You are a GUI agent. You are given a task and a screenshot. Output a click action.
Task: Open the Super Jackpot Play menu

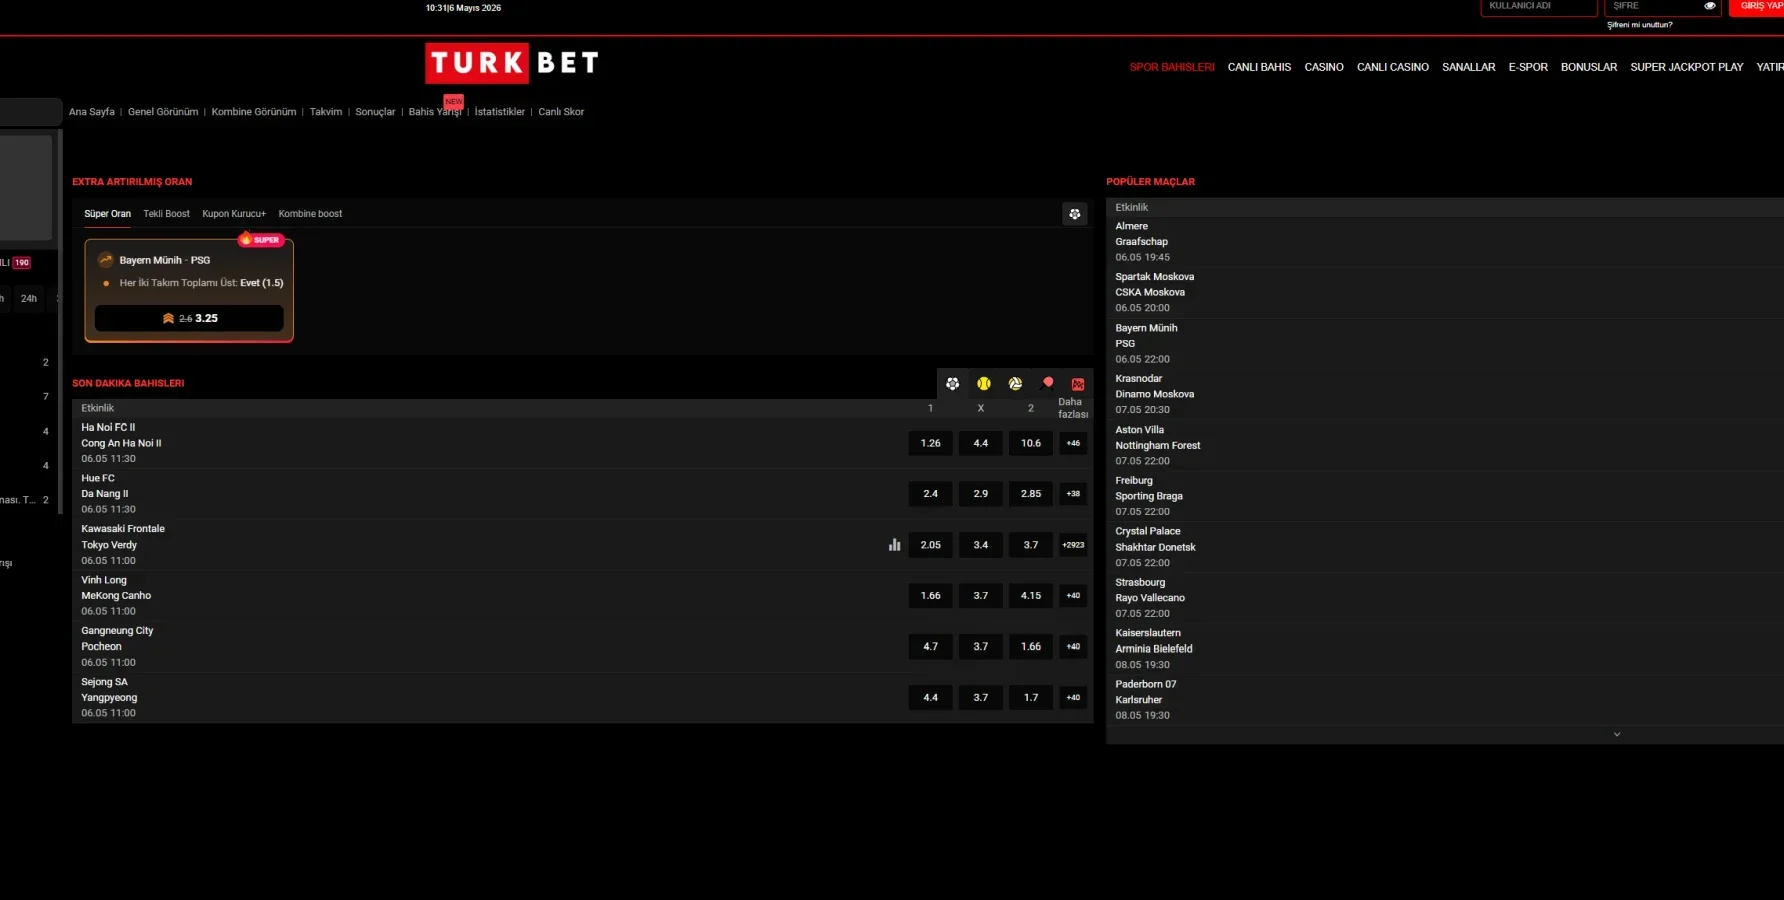click(x=1687, y=67)
